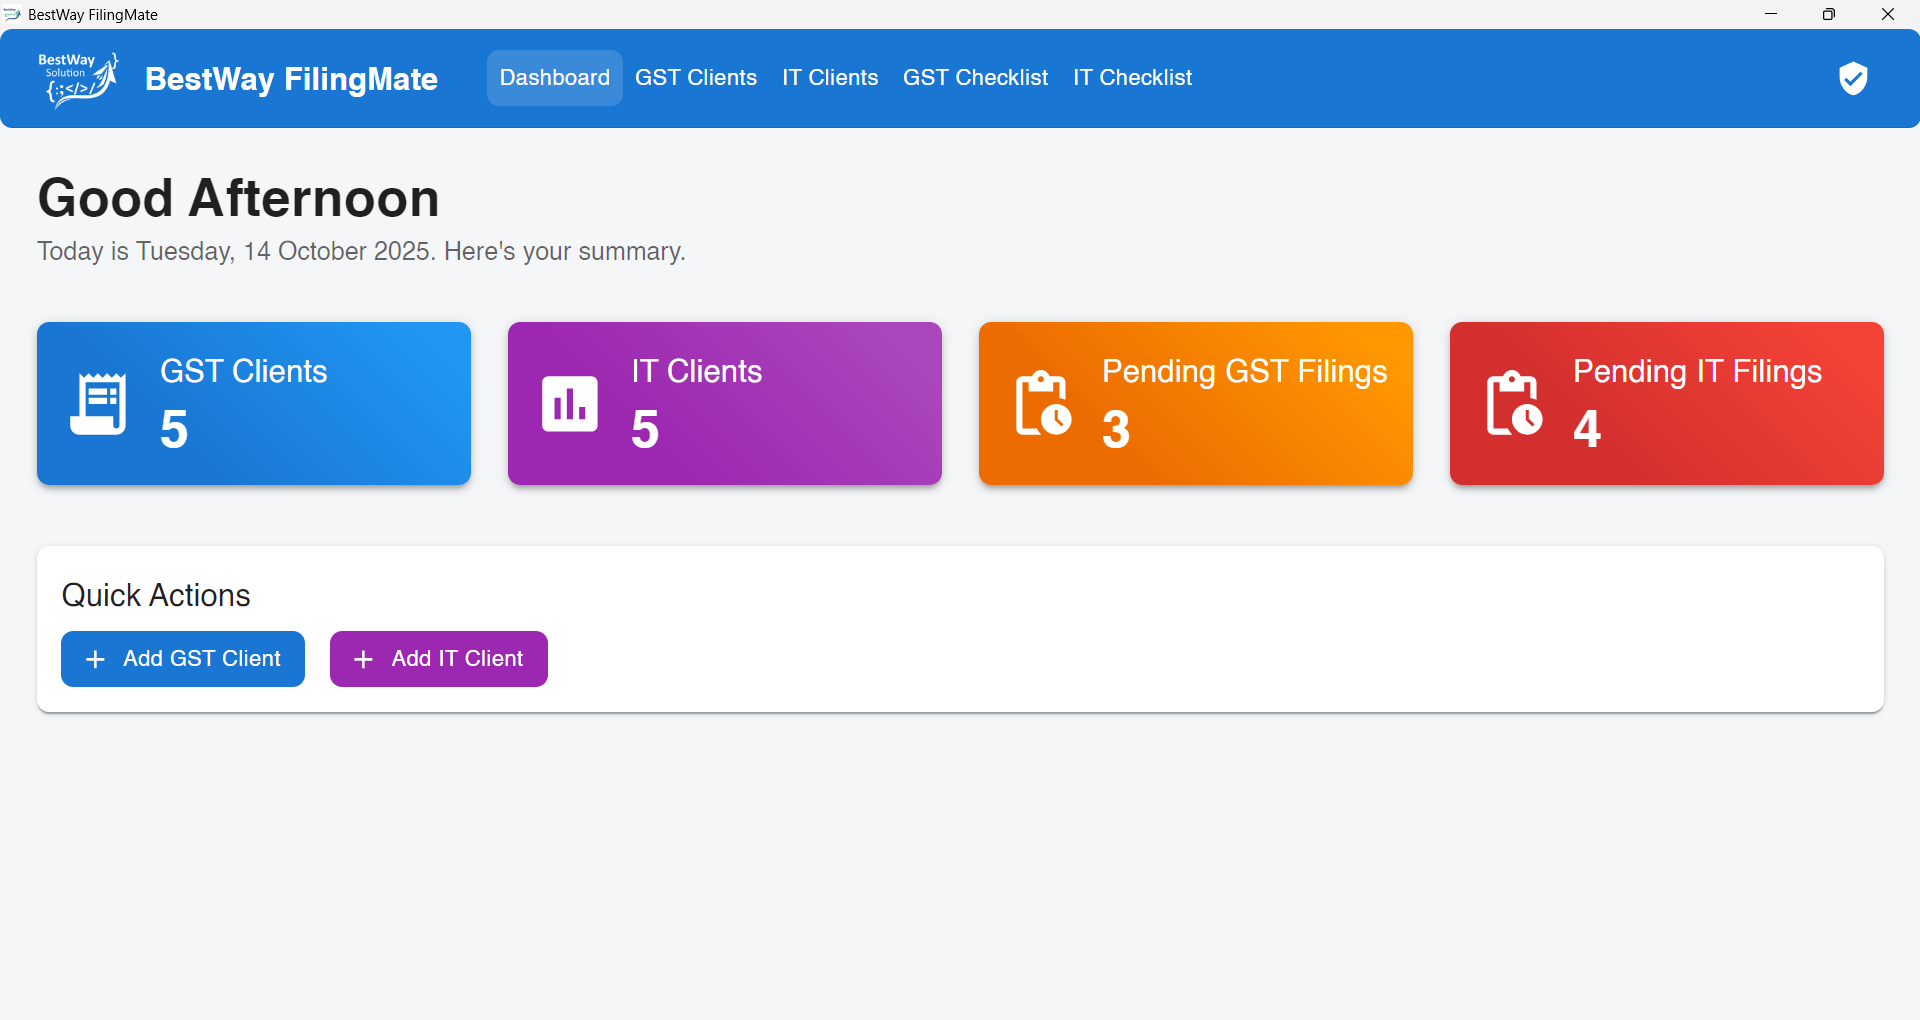Screen dimensions: 1920x1020
Task: Click the Good Afternoon greeting
Action: 239,198
